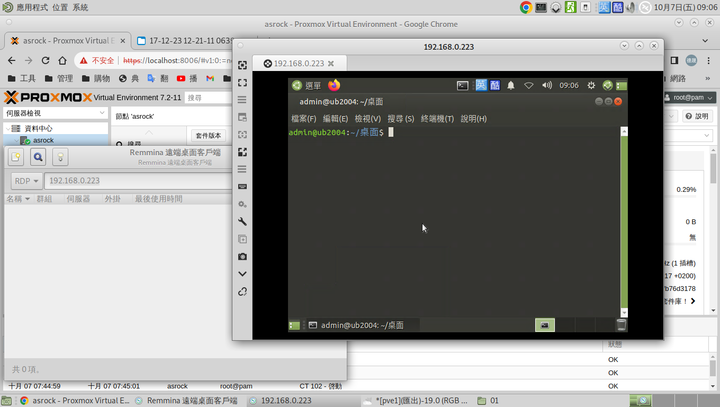Click terminal green vertical scrollbar
720x407 pixels.
(624, 222)
